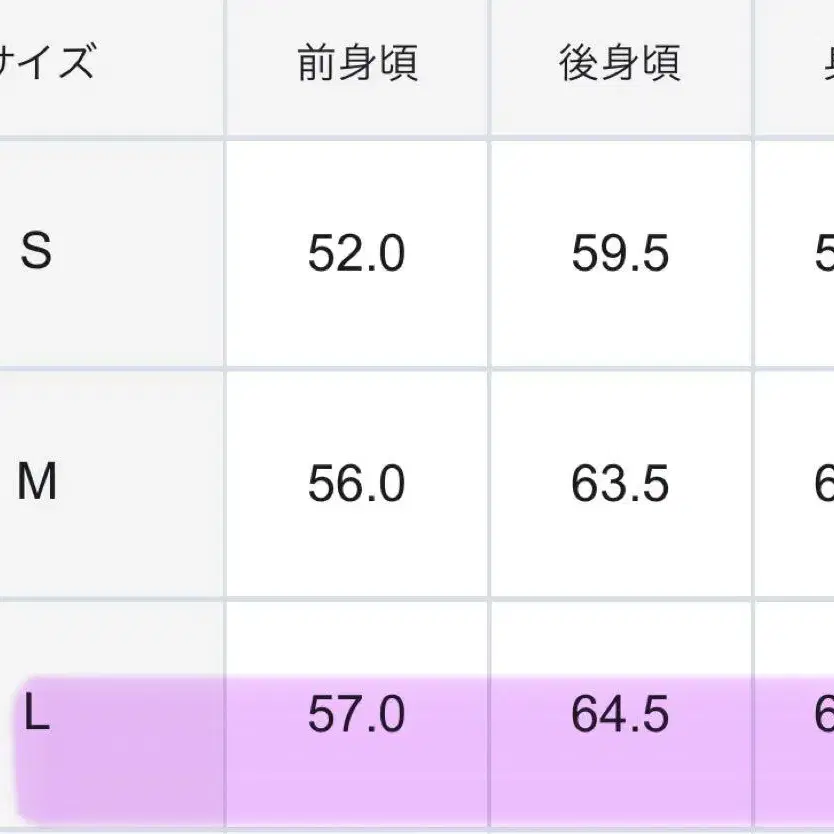This screenshot has height=834, width=834.
Task: Click the divider between 52.0 and 59.5
Action: pyautogui.click(x=489, y=254)
